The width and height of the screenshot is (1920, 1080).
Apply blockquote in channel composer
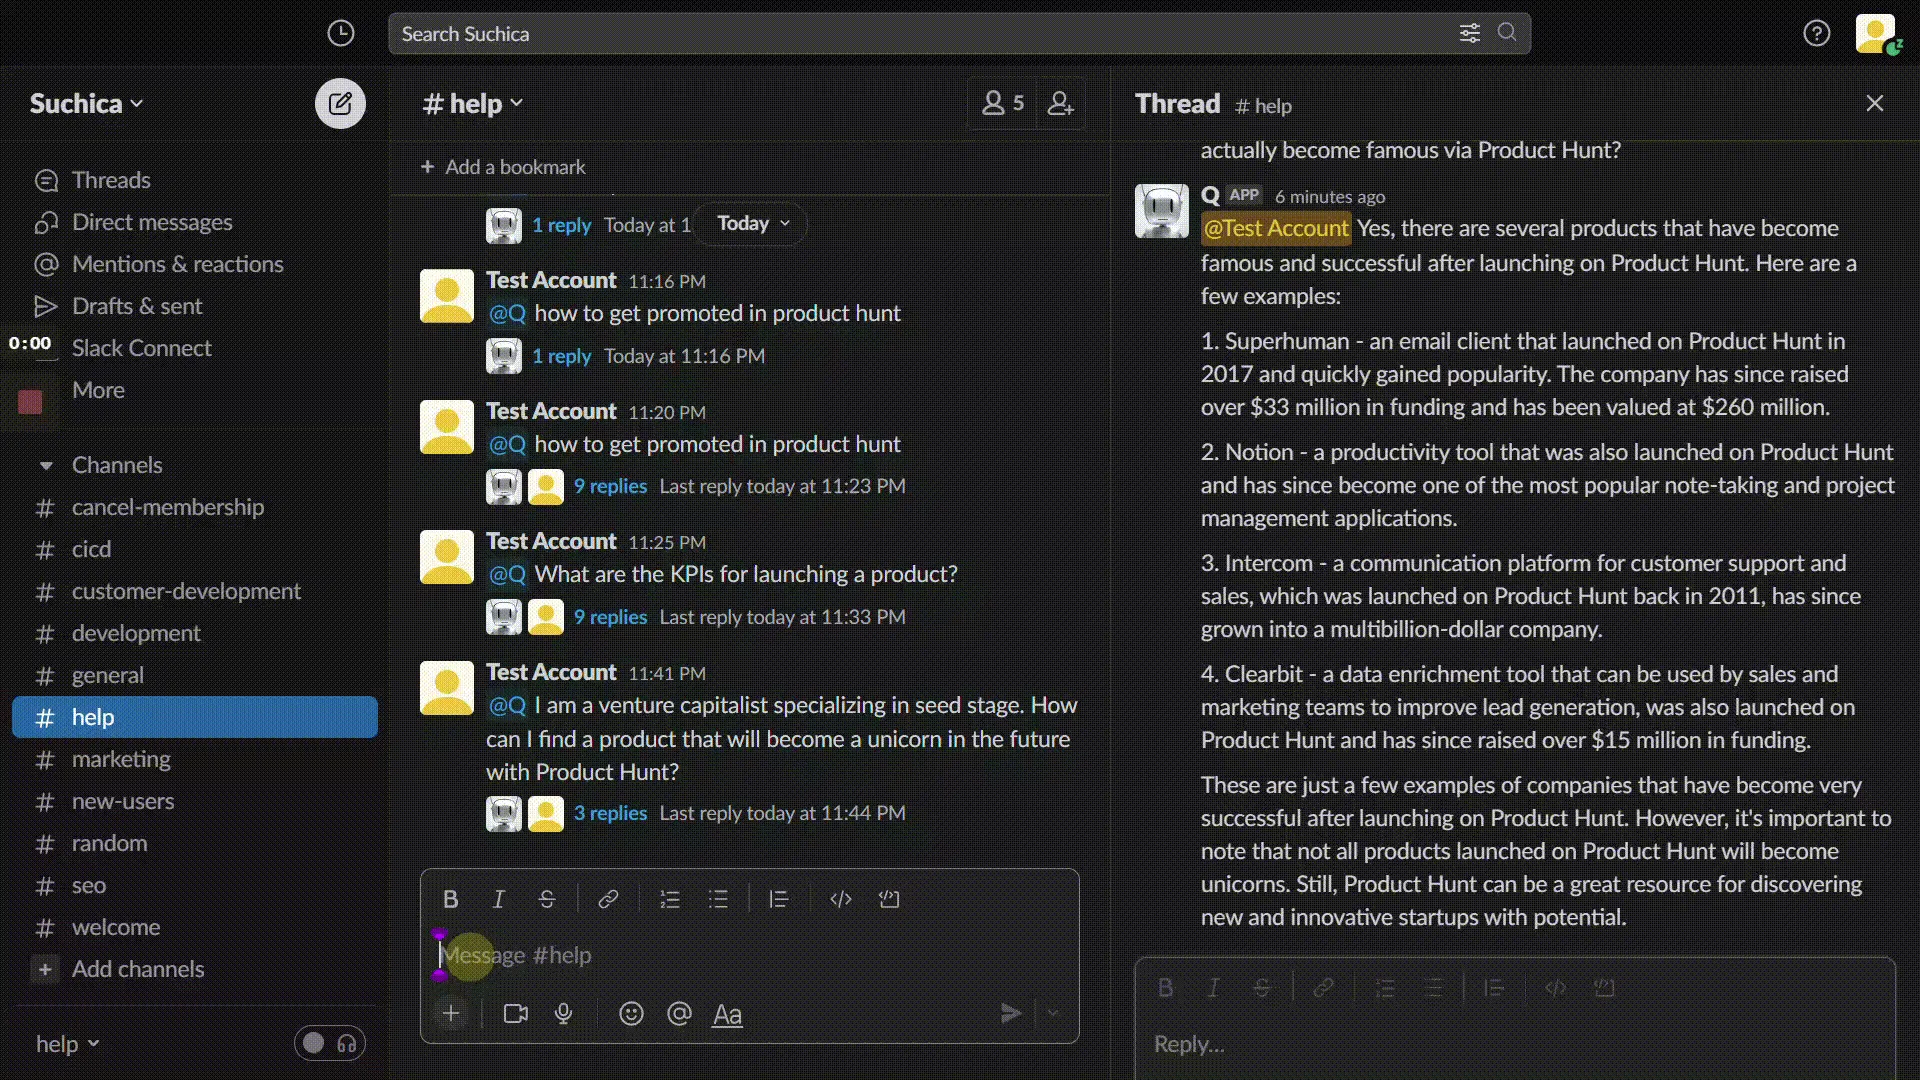[x=778, y=899]
